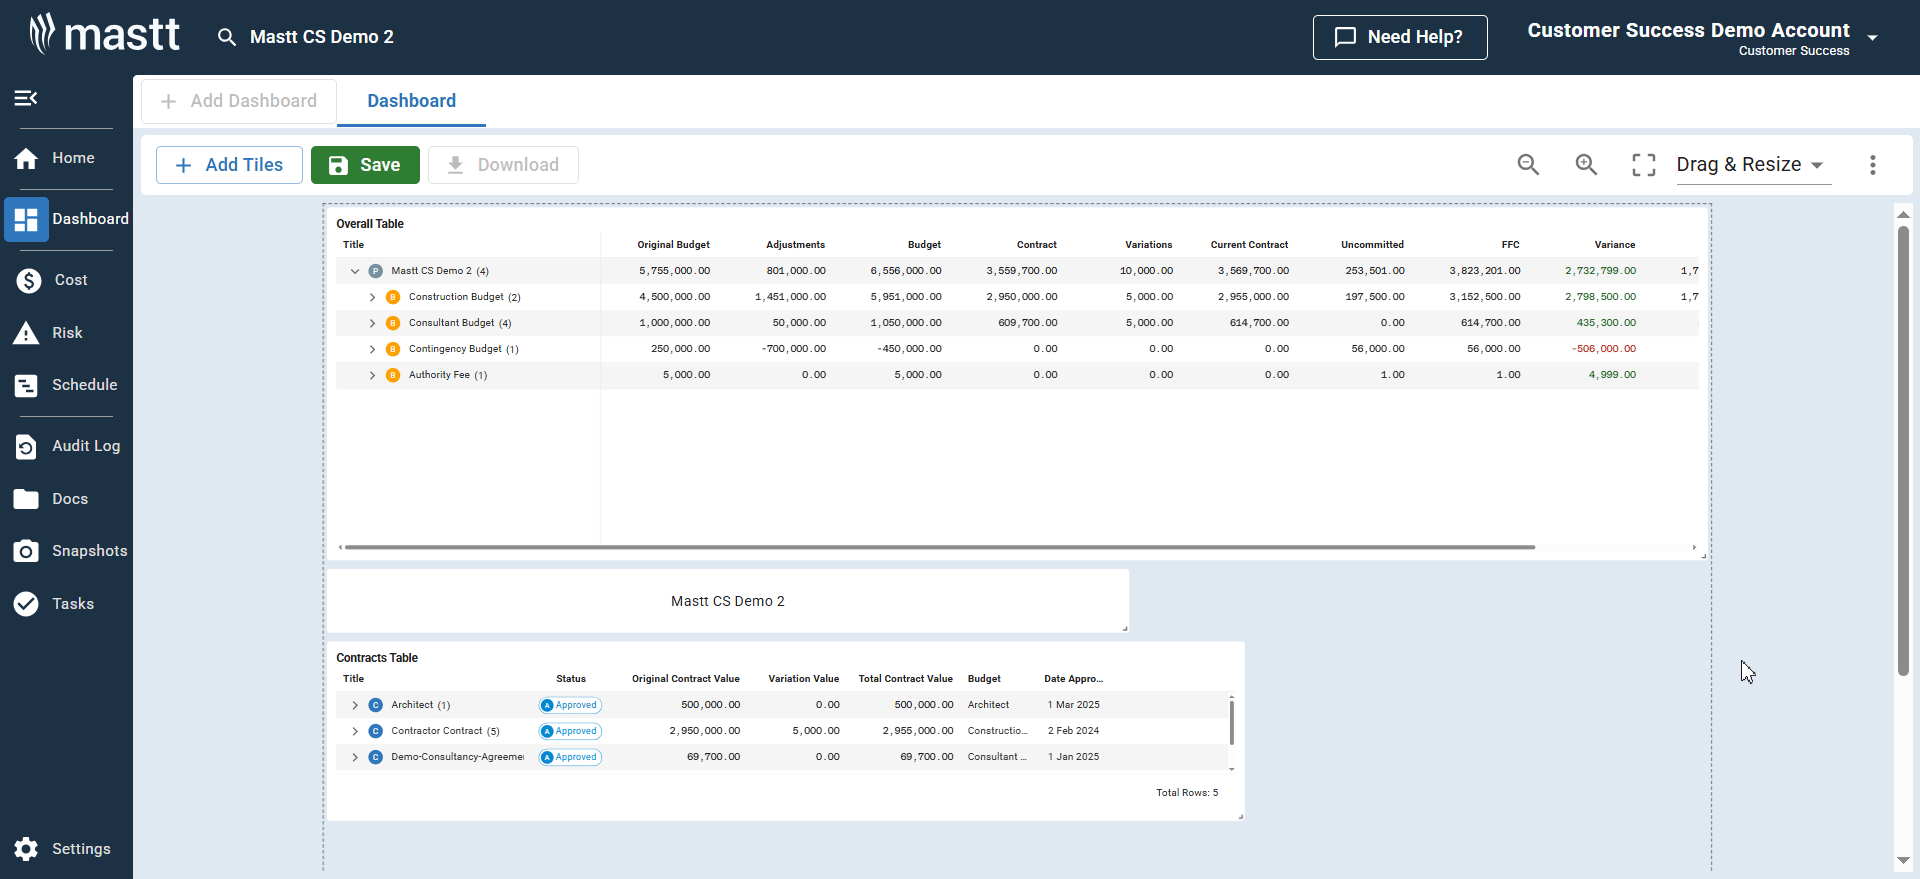Open the Docs folder

[66, 499]
